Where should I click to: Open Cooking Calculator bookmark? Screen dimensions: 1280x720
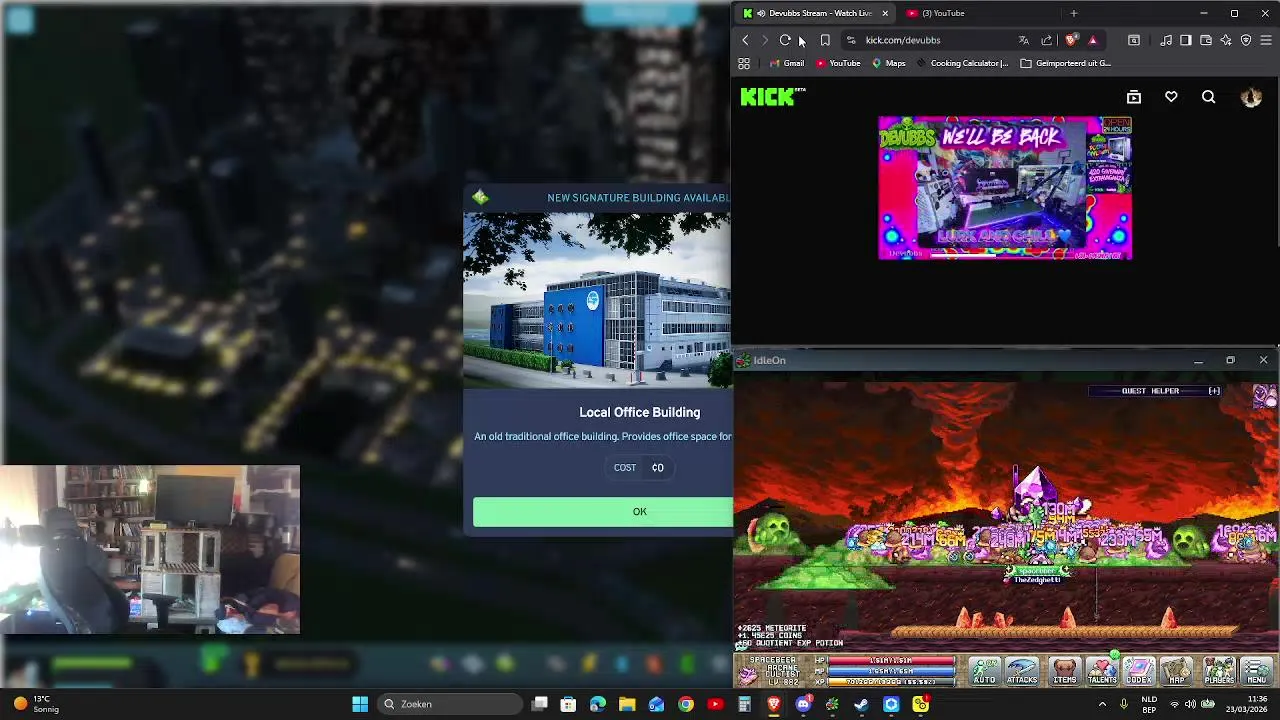(962, 63)
